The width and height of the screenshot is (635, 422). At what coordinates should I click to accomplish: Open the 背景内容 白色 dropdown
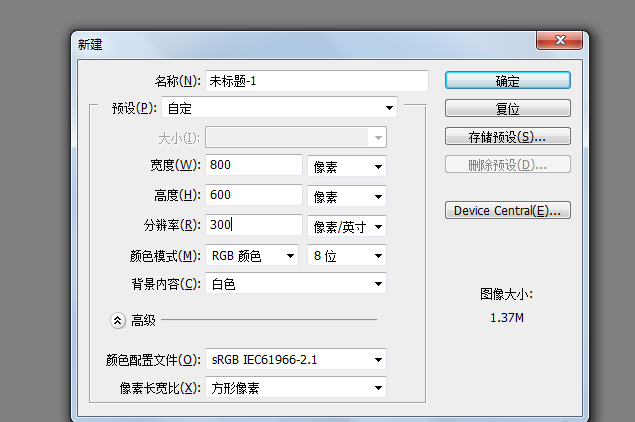296,283
